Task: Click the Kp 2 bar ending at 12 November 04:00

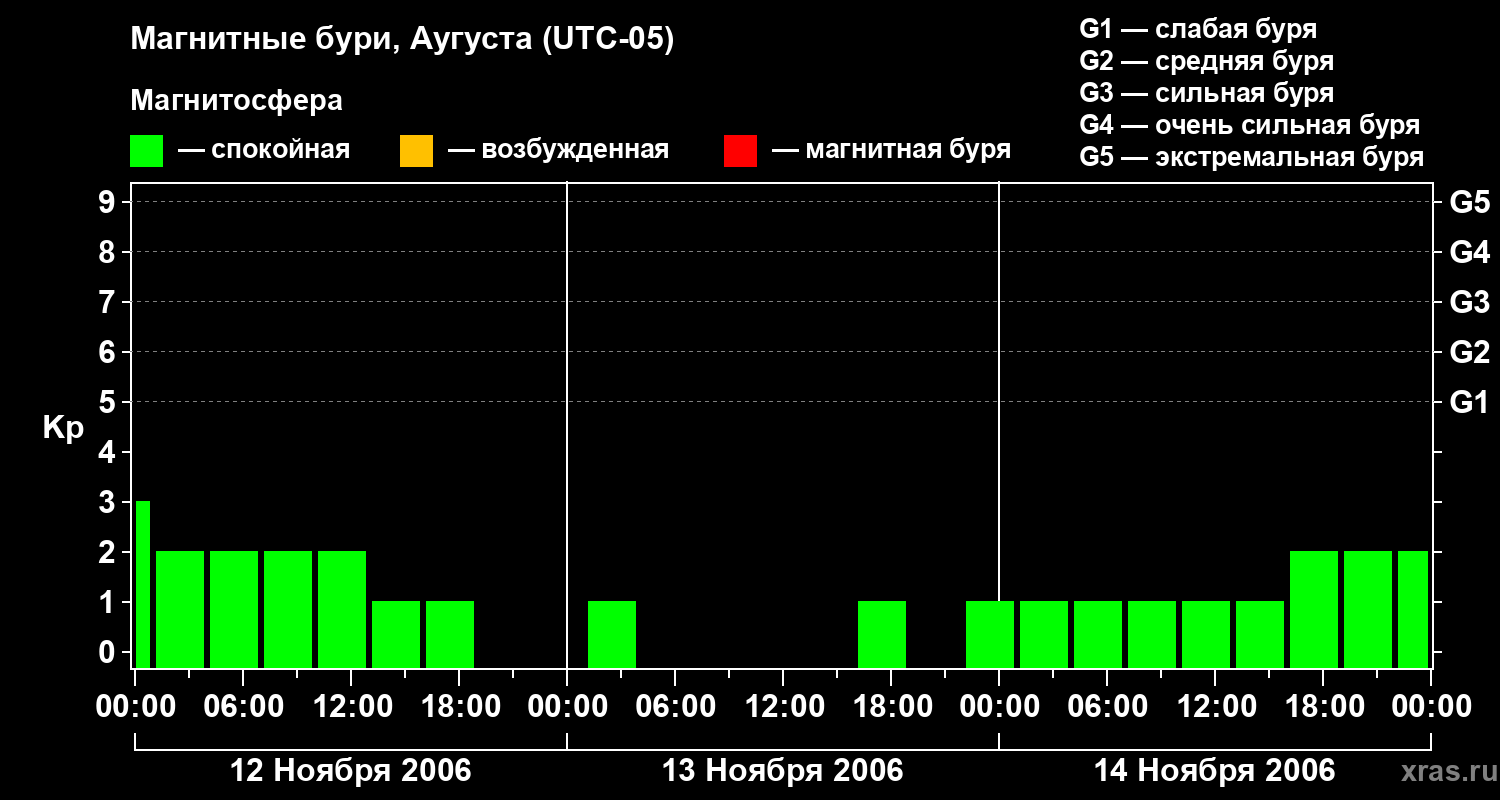Action: (x=180, y=609)
